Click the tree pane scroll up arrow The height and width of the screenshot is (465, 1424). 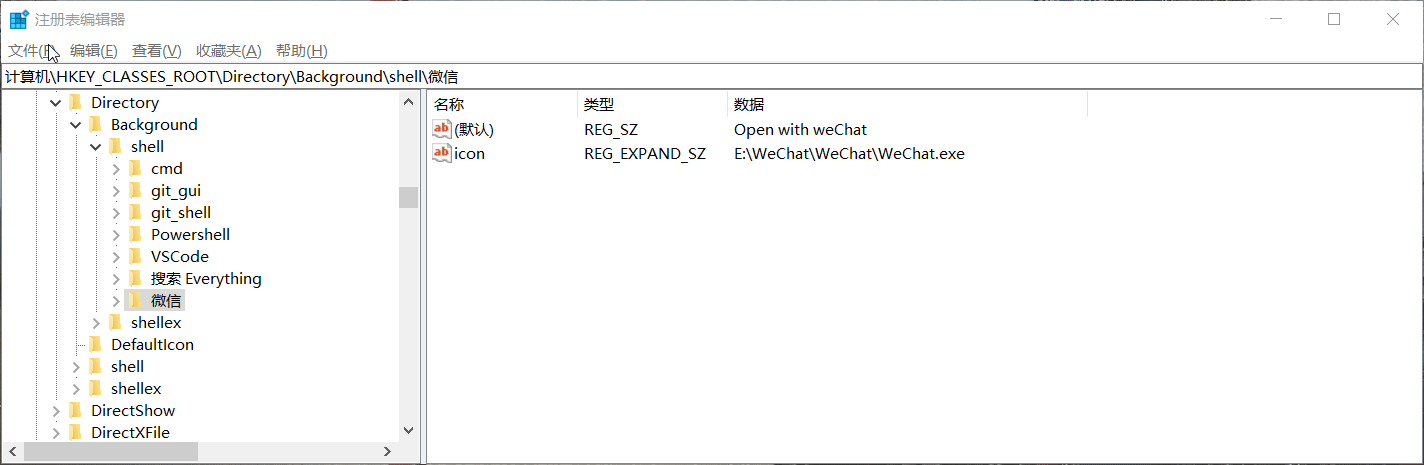click(408, 102)
